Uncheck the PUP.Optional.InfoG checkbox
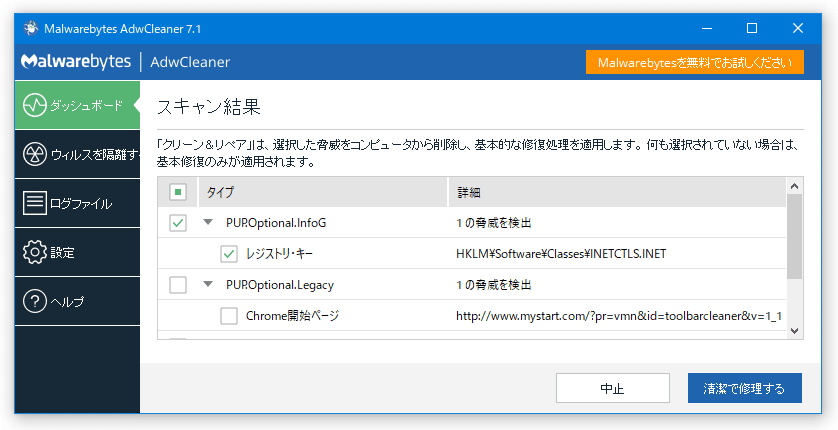 pyautogui.click(x=178, y=223)
